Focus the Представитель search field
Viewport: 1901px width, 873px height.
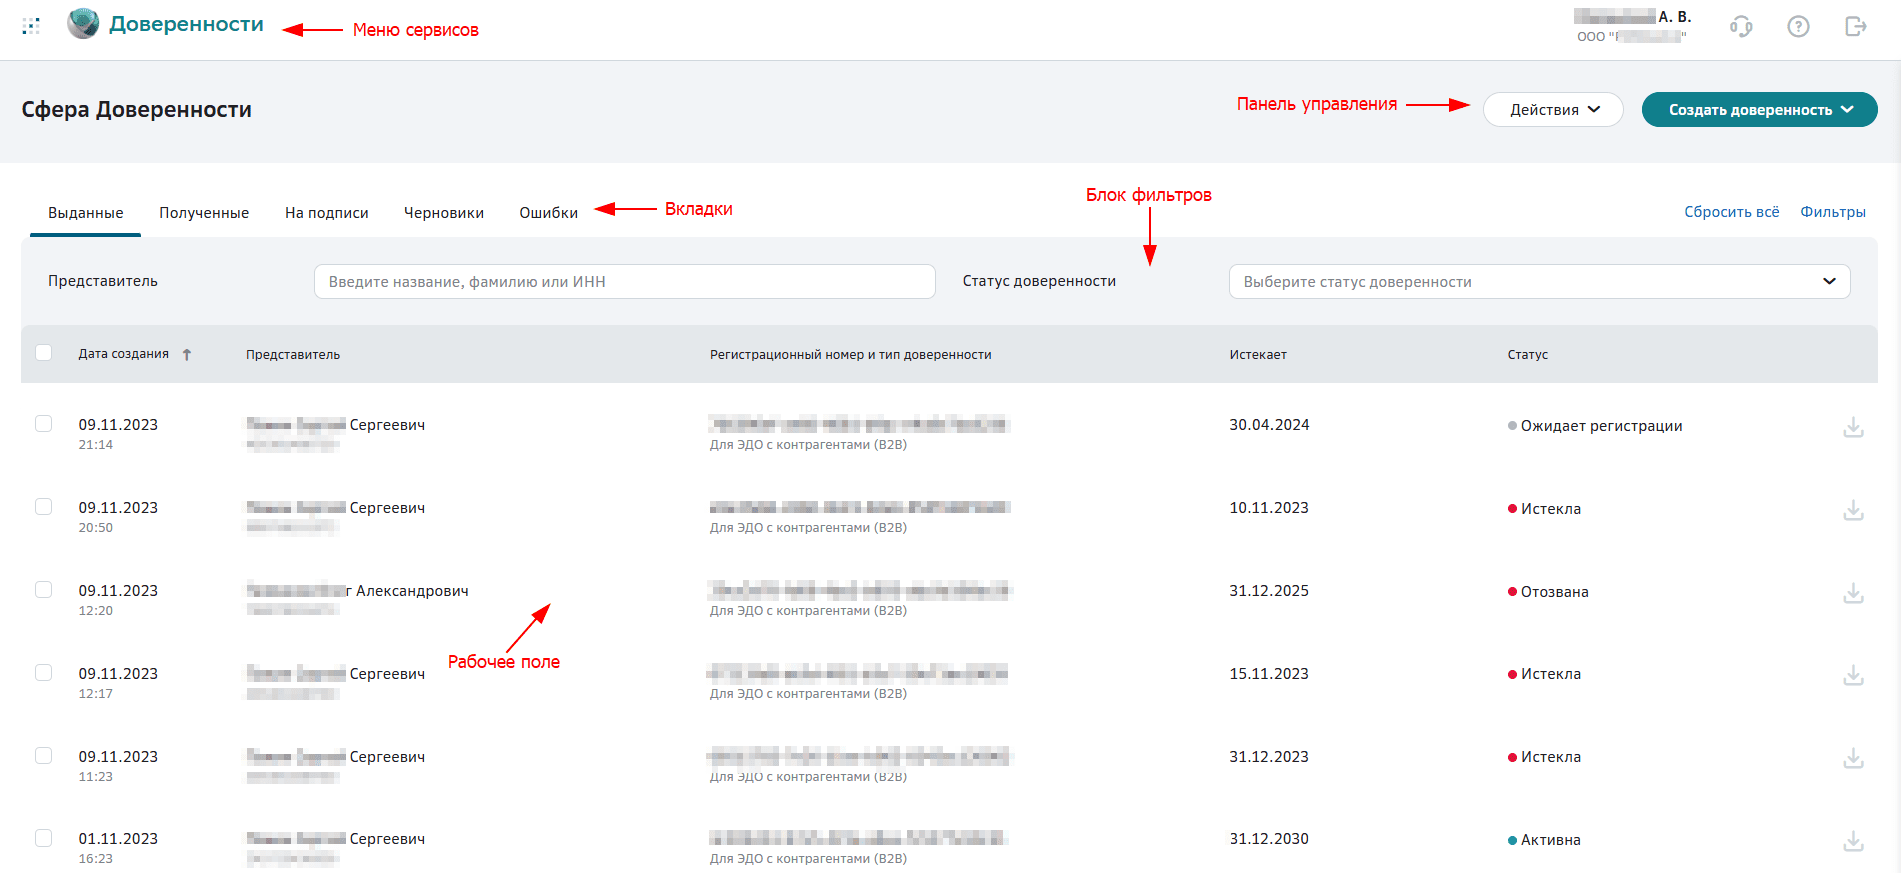(624, 281)
